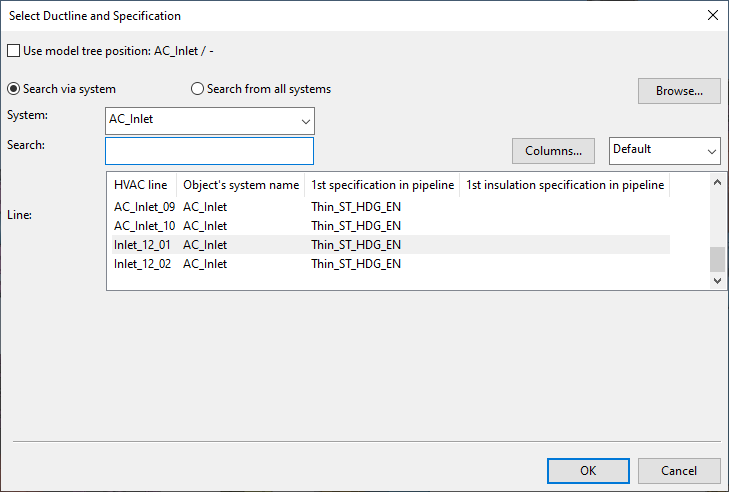Click 1st insulation specification column header
The image size is (729, 492).
click(564, 185)
